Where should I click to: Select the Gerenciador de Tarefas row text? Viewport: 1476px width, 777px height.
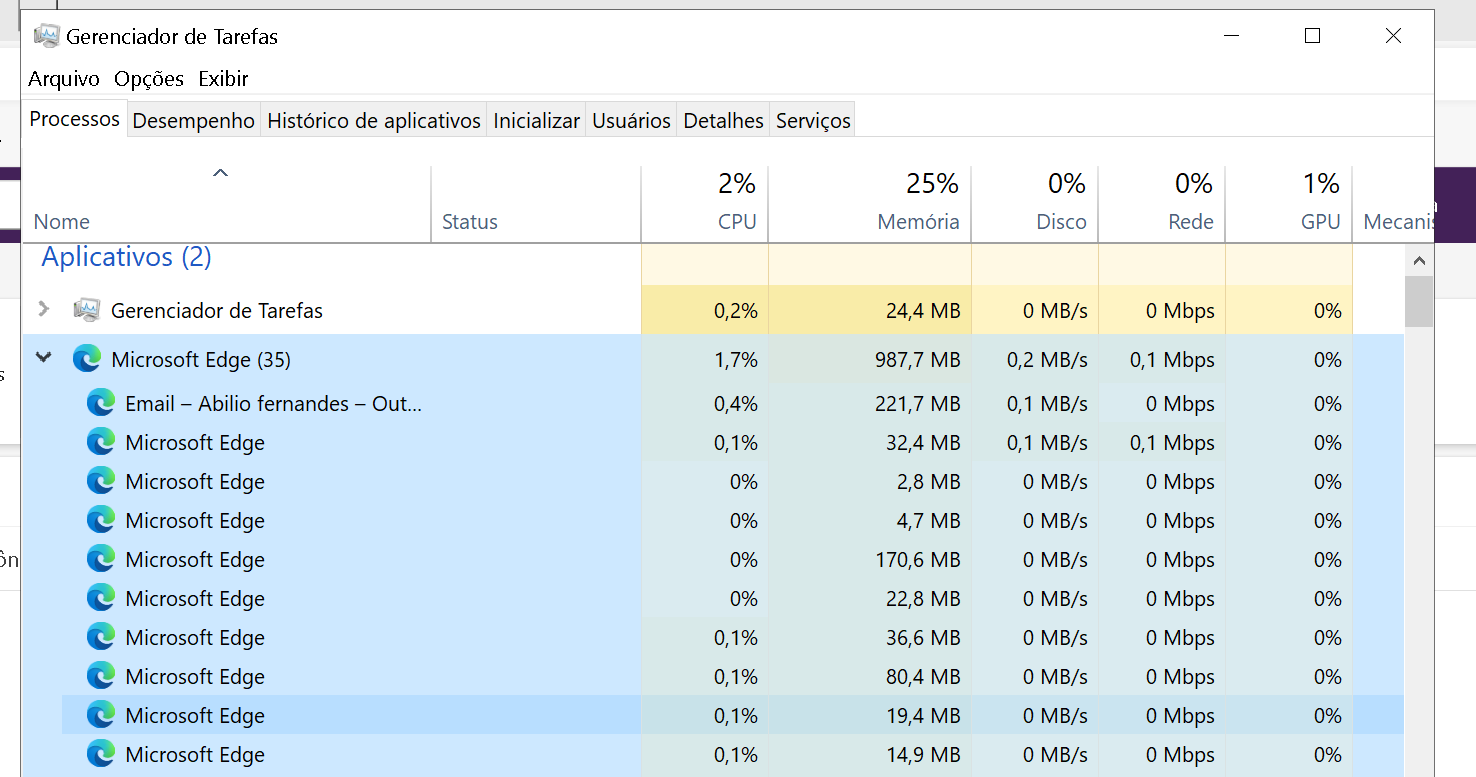tap(217, 311)
